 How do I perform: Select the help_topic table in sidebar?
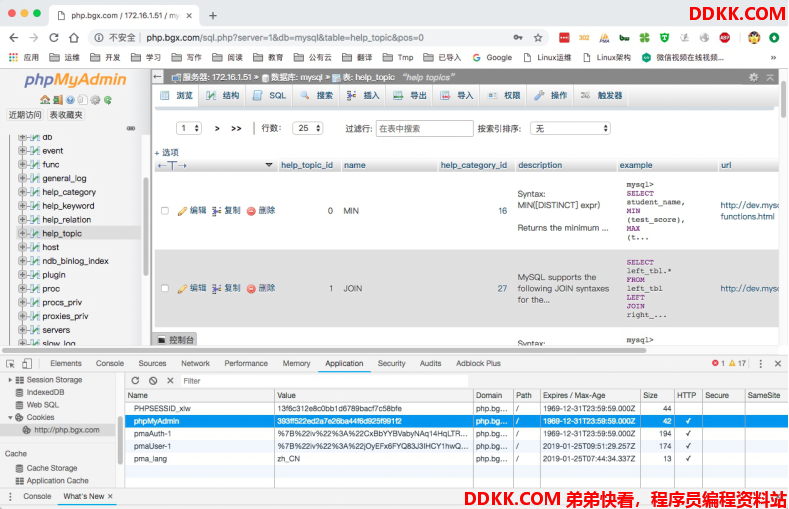62,233
